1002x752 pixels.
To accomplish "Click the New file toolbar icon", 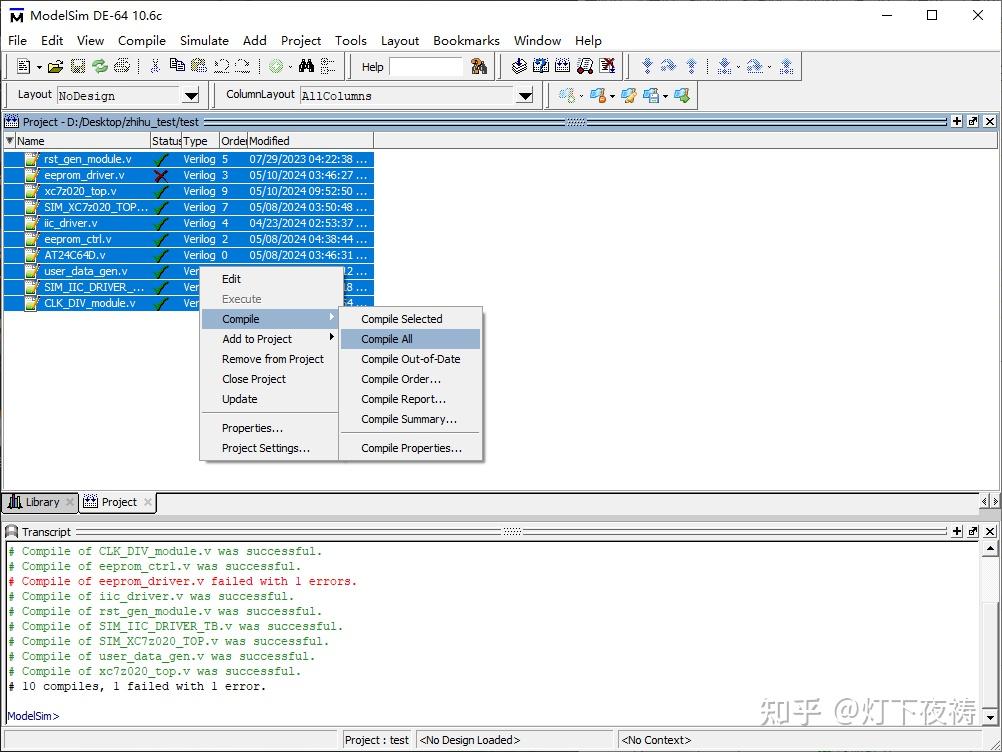I will coord(24,66).
